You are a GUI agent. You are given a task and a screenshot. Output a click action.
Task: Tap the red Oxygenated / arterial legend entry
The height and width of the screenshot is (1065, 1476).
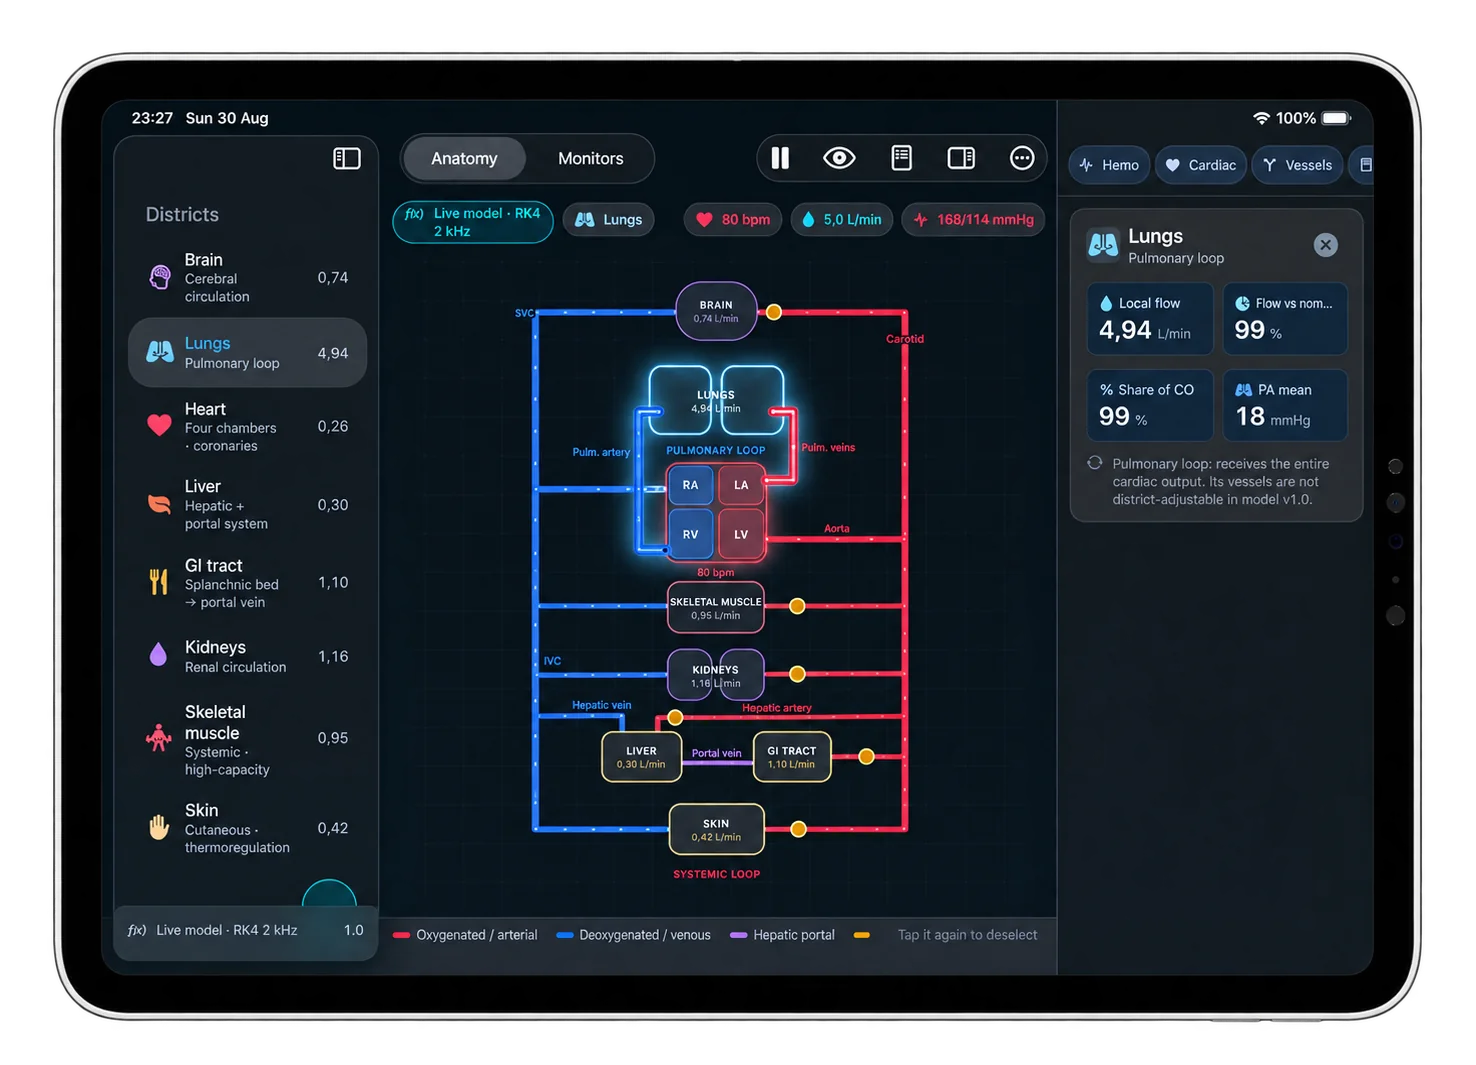[465, 935]
